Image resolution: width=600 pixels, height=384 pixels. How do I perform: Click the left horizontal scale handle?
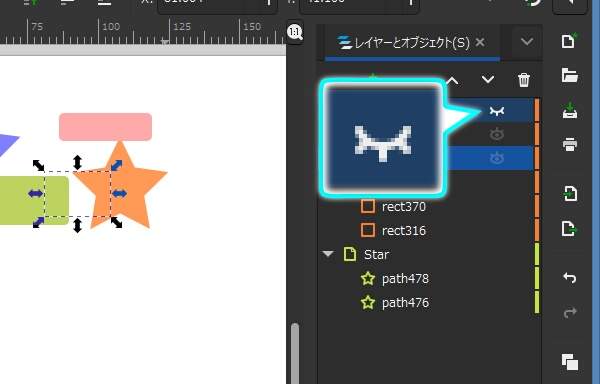click(36, 194)
